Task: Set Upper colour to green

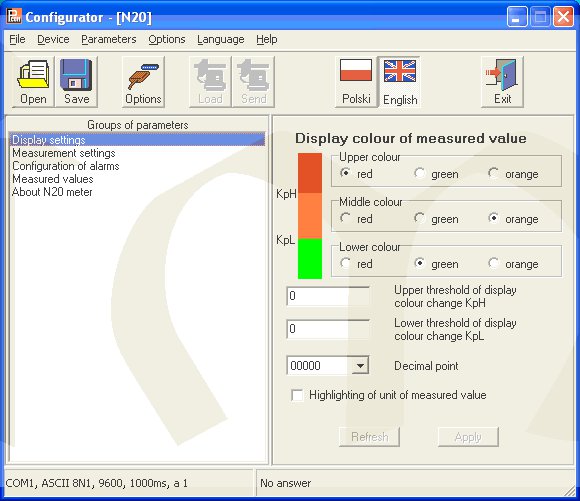Action: [419, 173]
